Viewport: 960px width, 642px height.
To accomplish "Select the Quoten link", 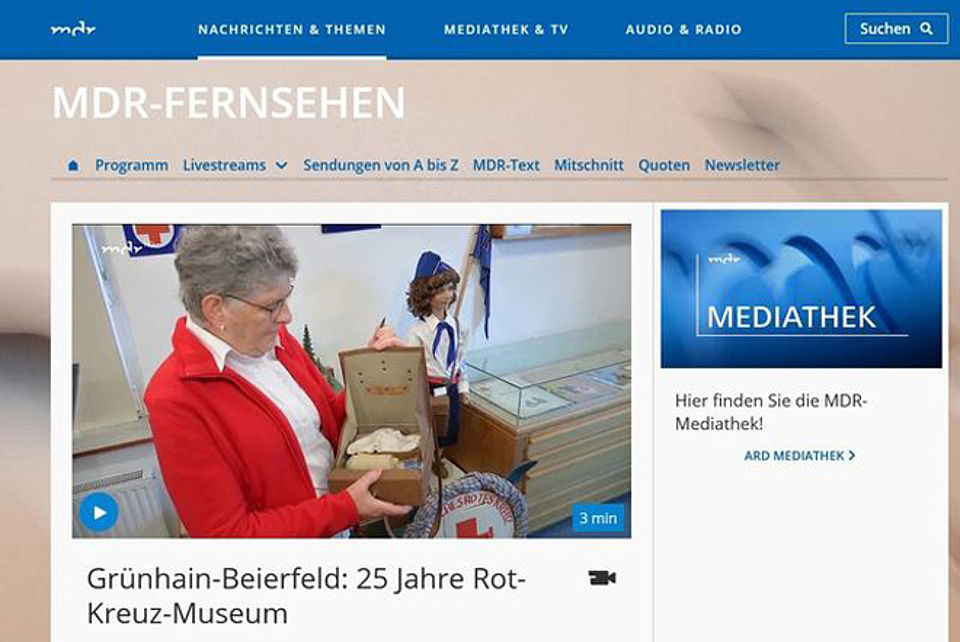I will pyautogui.click(x=664, y=165).
